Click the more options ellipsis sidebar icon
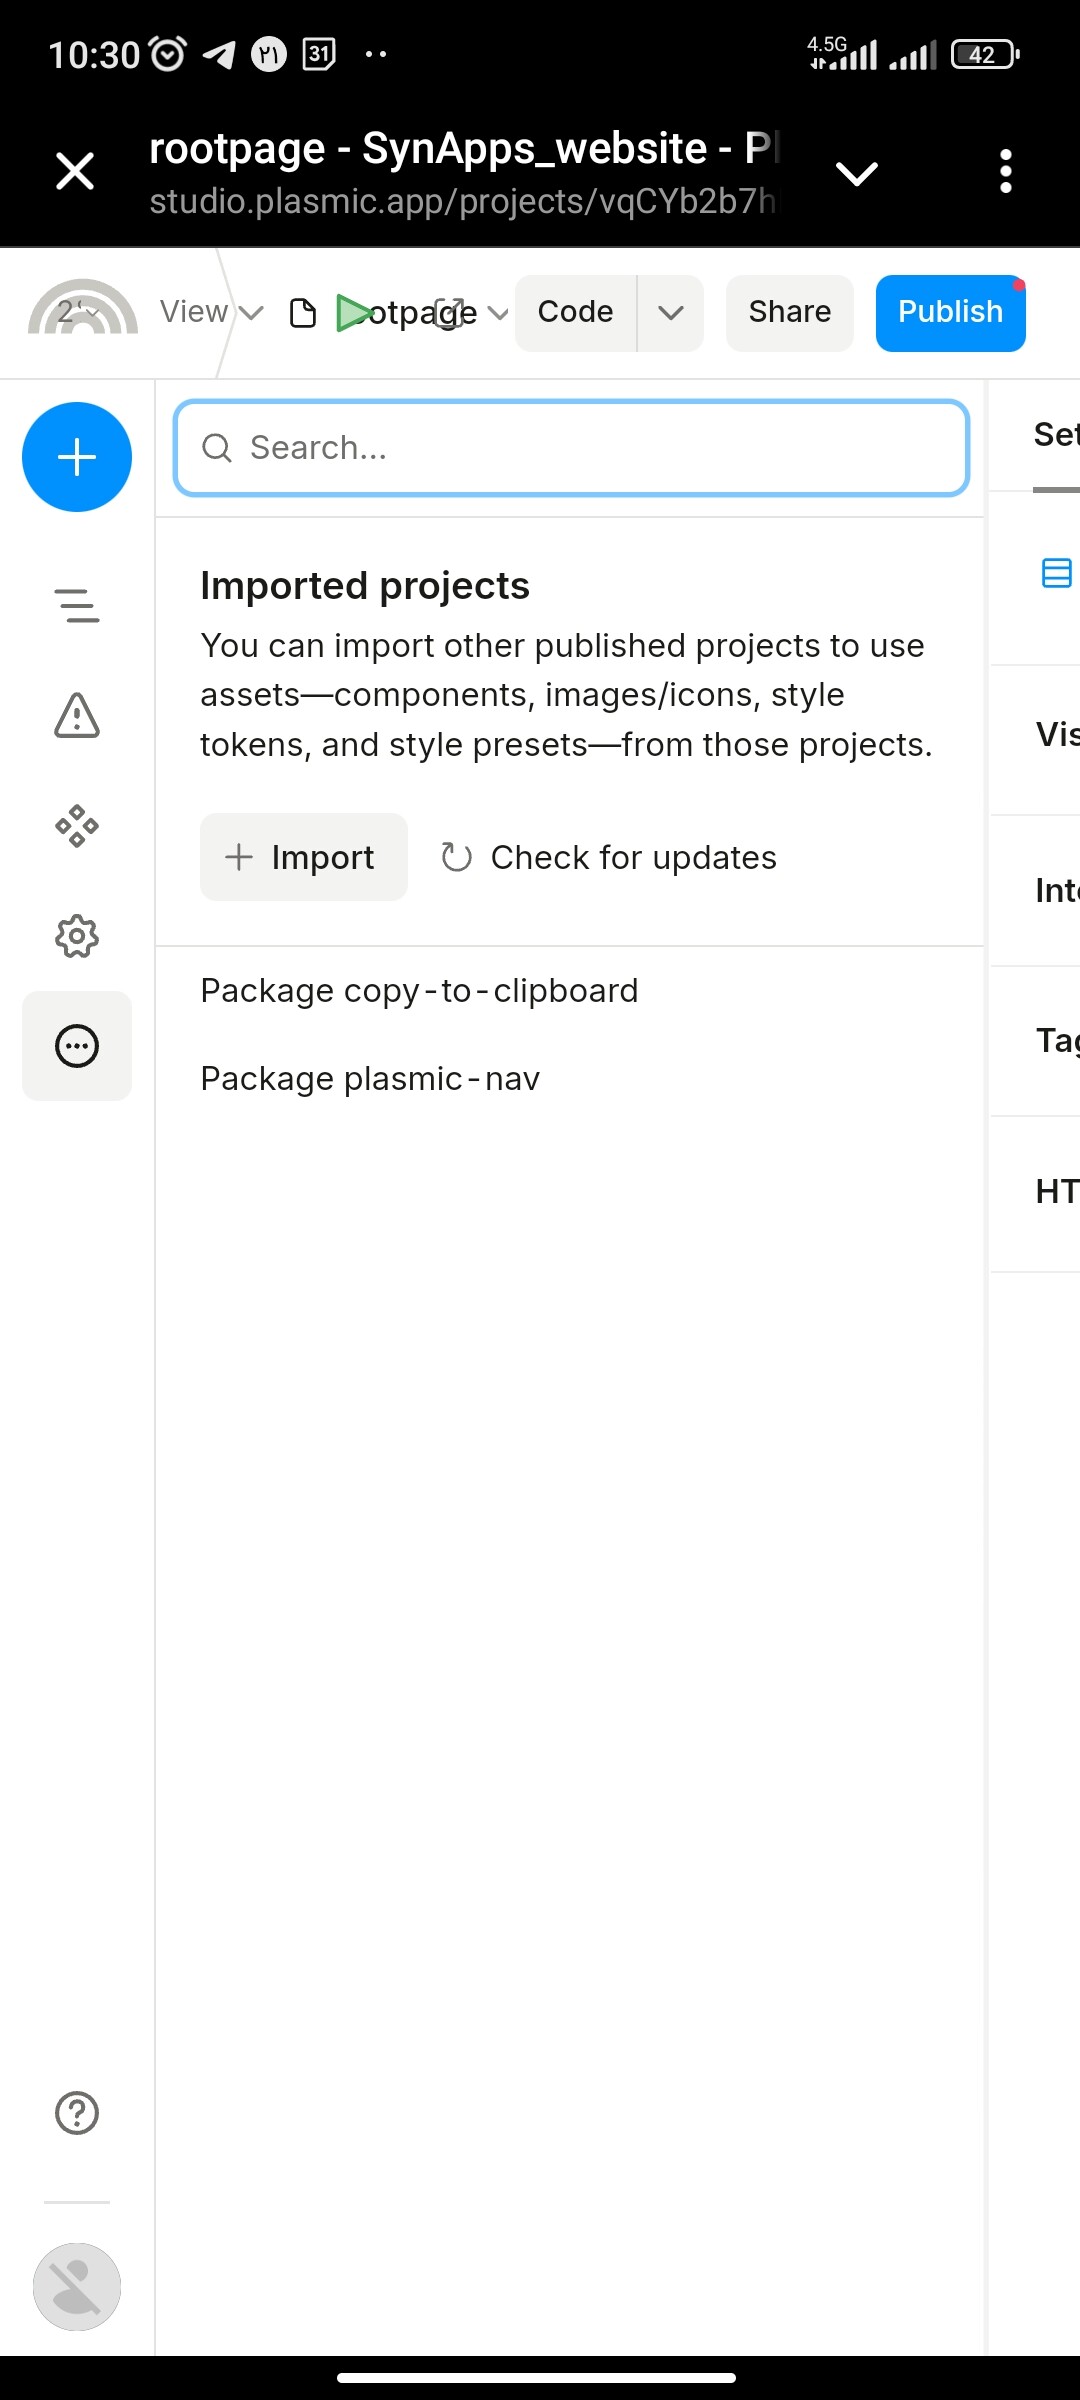Image resolution: width=1080 pixels, height=2400 pixels. click(77, 1046)
